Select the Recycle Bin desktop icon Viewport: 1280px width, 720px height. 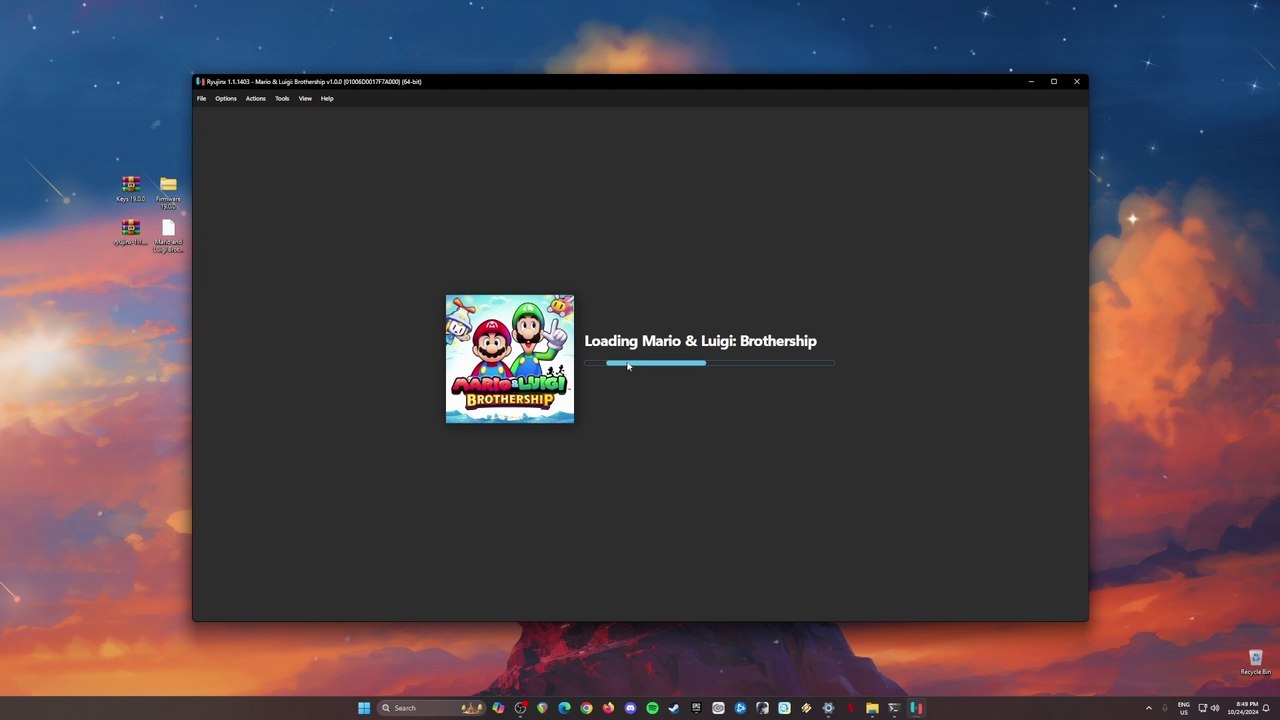[x=1256, y=662]
